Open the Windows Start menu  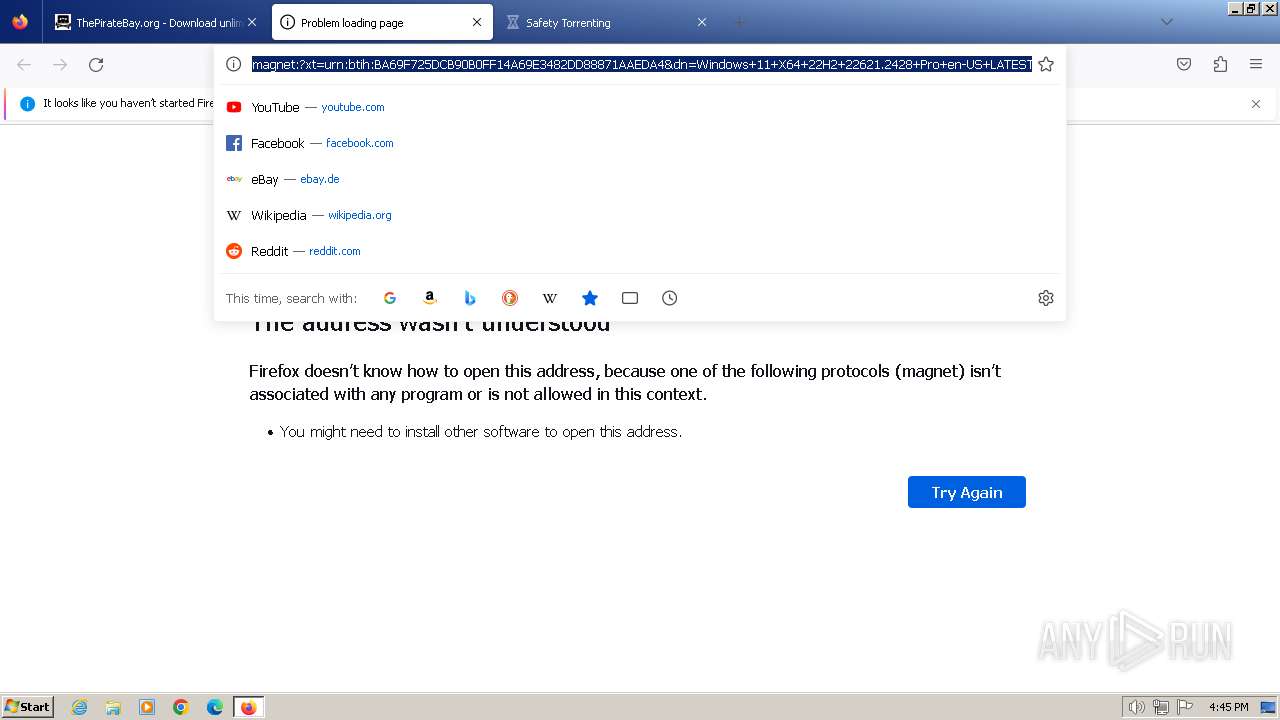[28, 707]
